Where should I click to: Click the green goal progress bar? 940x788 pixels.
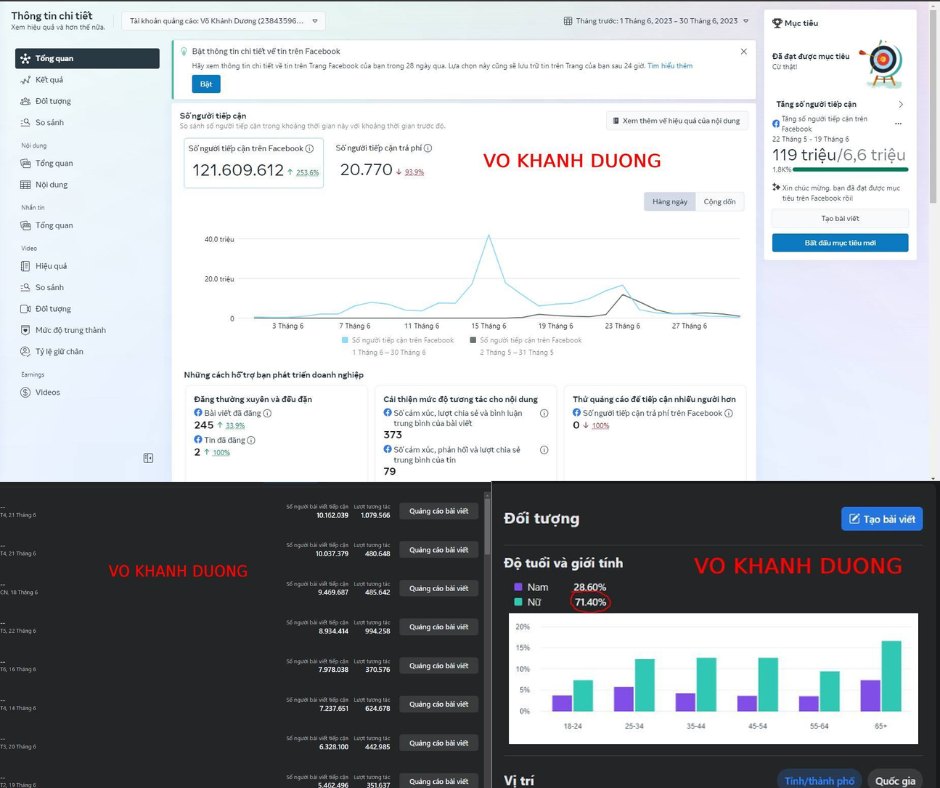[850, 170]
